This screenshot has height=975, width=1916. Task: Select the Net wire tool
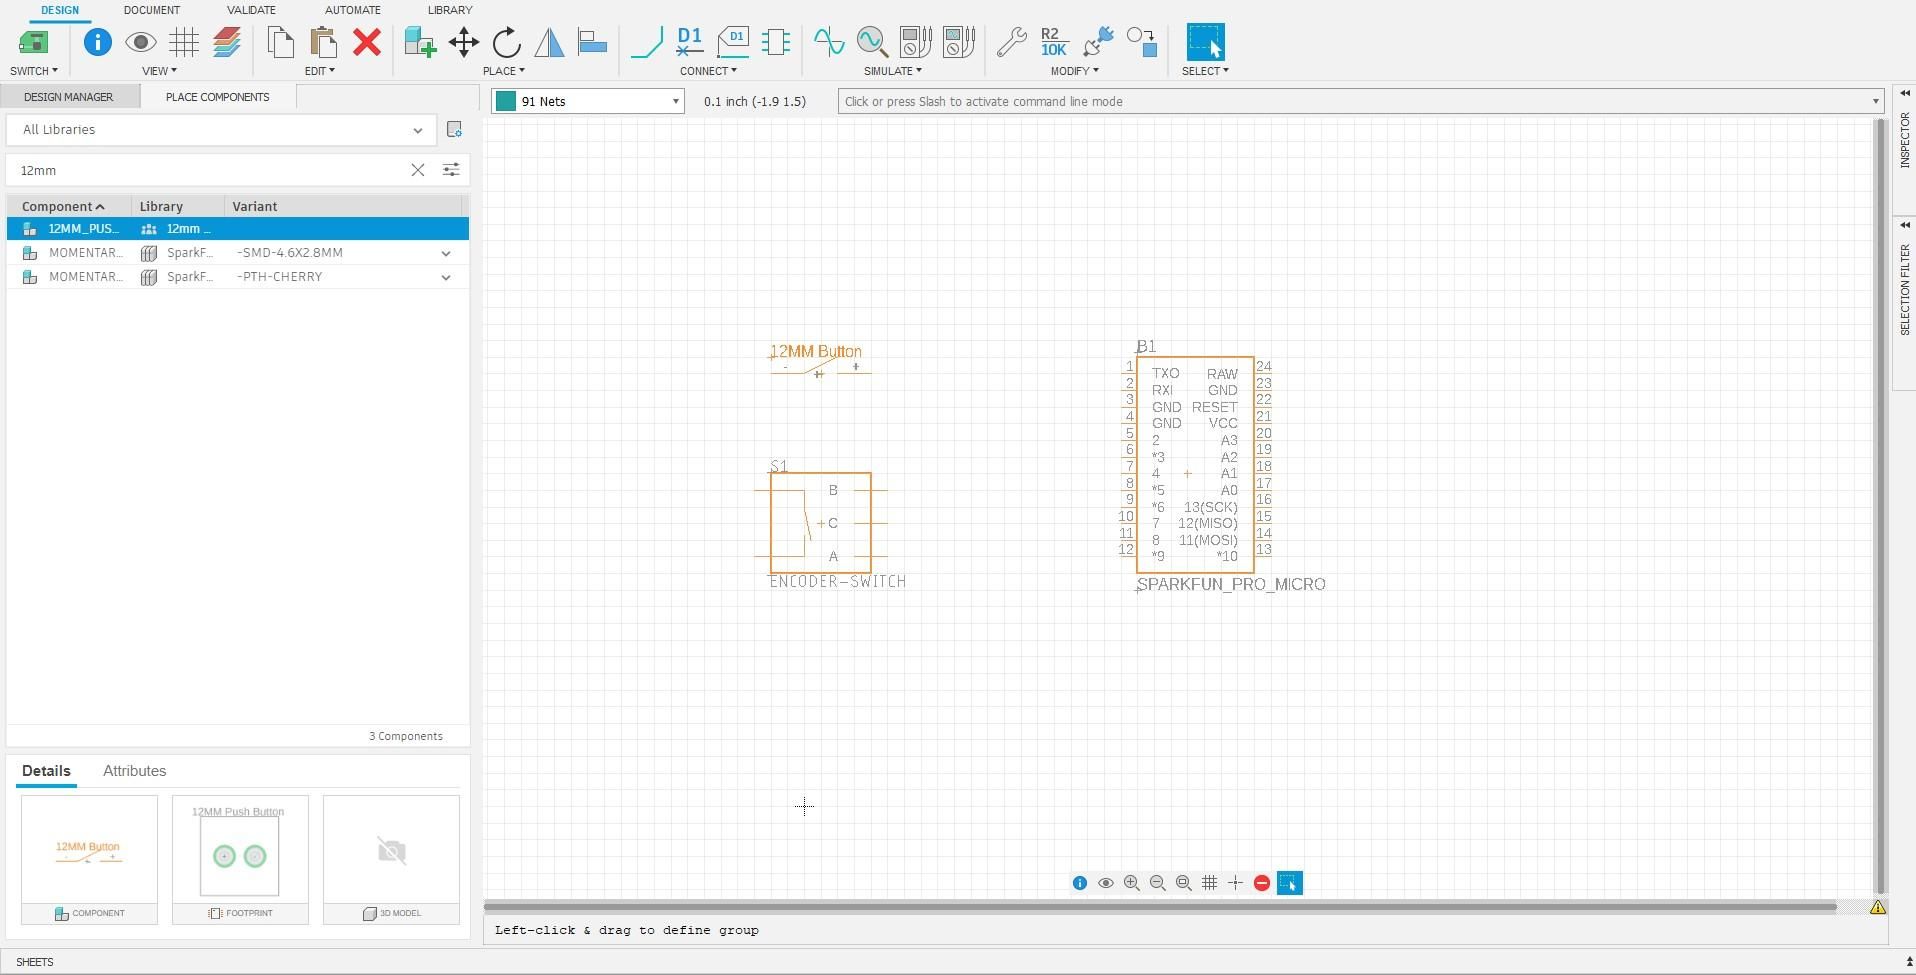coord(647,43)
